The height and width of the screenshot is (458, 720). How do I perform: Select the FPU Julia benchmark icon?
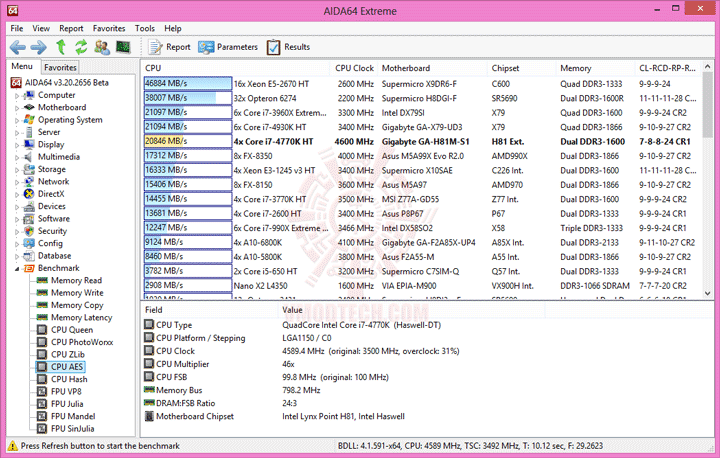tap(42, 404)
